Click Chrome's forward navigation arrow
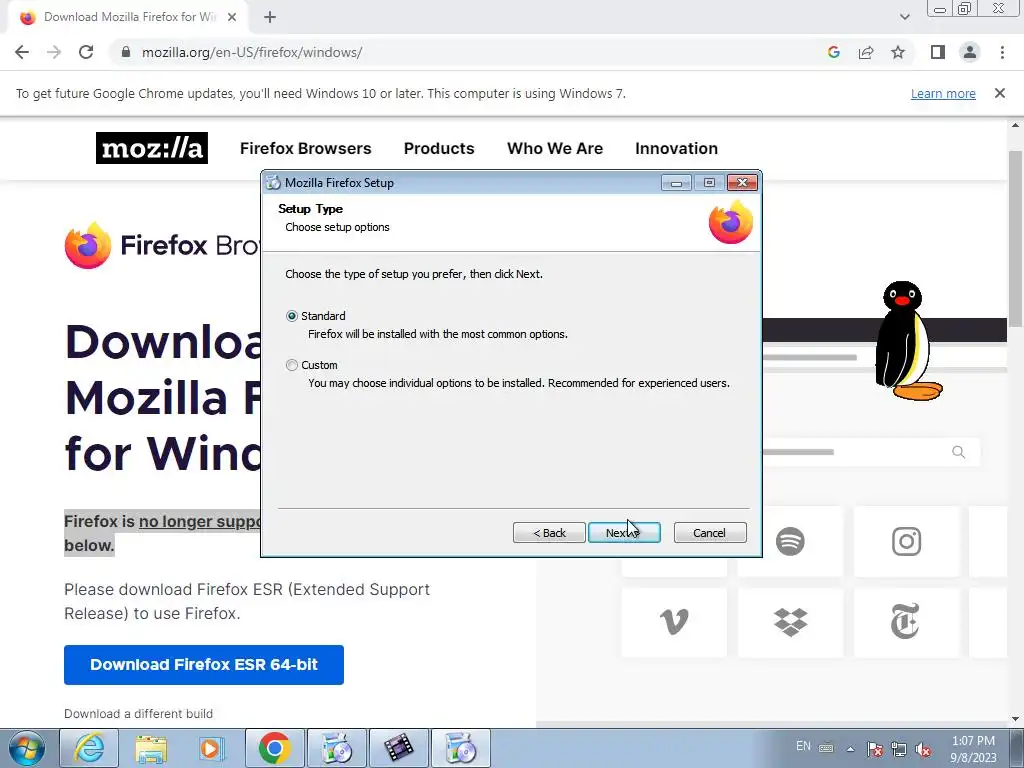This screenshot has height=768, width=1024. (54, 52)
